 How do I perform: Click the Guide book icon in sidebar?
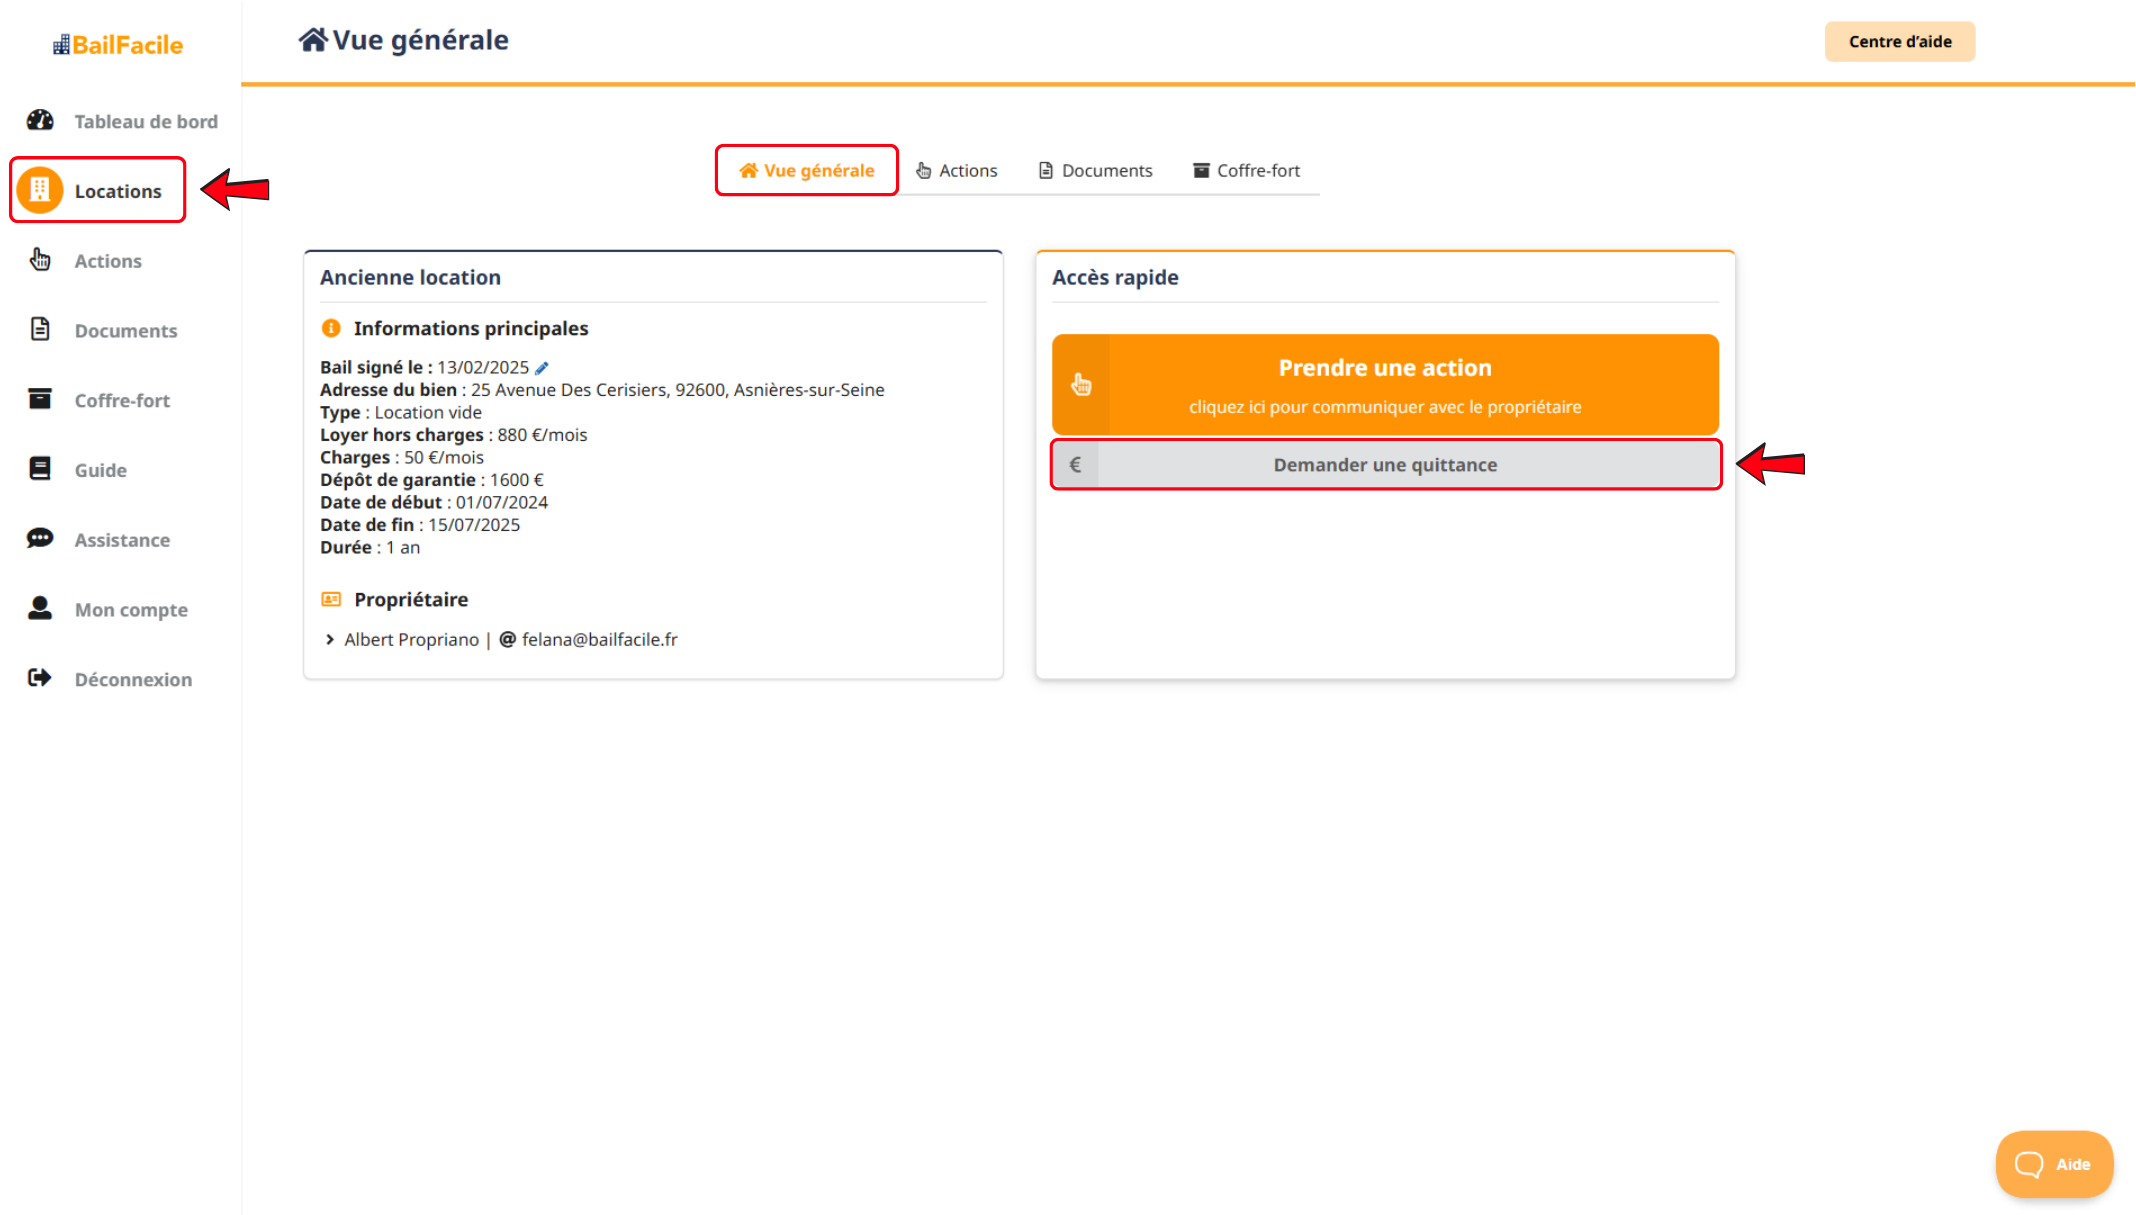pos(40,469)
